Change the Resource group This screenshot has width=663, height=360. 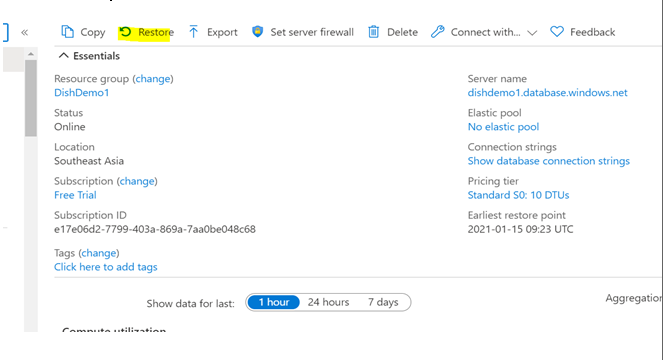(x=153, y=79)
